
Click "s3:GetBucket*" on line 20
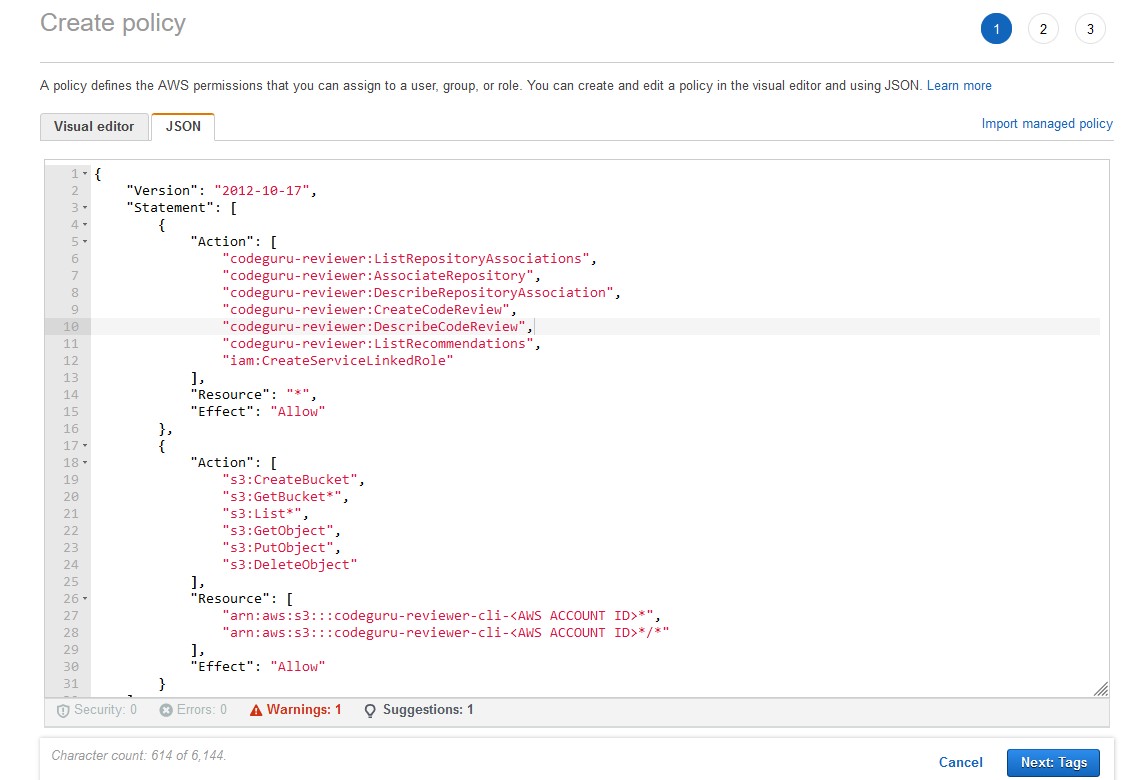click(282, 497)
